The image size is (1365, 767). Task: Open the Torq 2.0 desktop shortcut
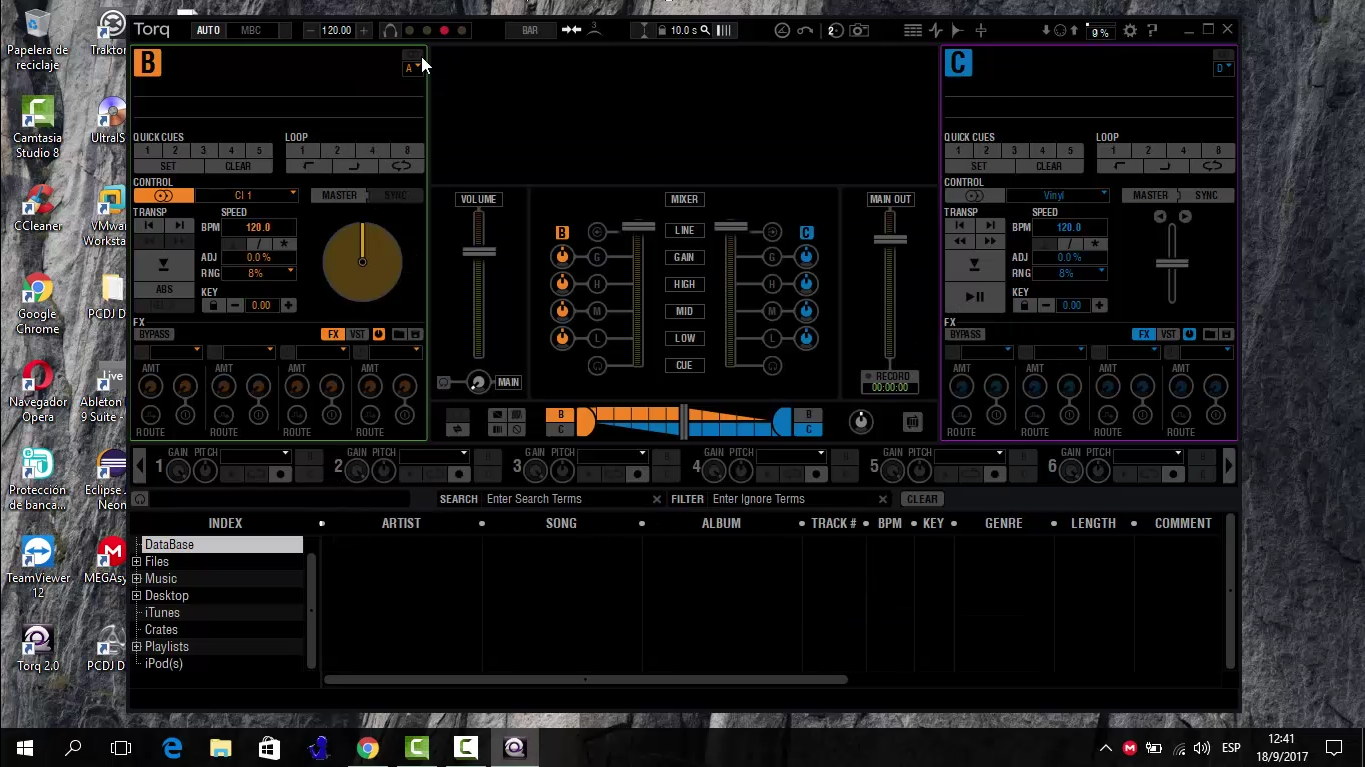38,648
